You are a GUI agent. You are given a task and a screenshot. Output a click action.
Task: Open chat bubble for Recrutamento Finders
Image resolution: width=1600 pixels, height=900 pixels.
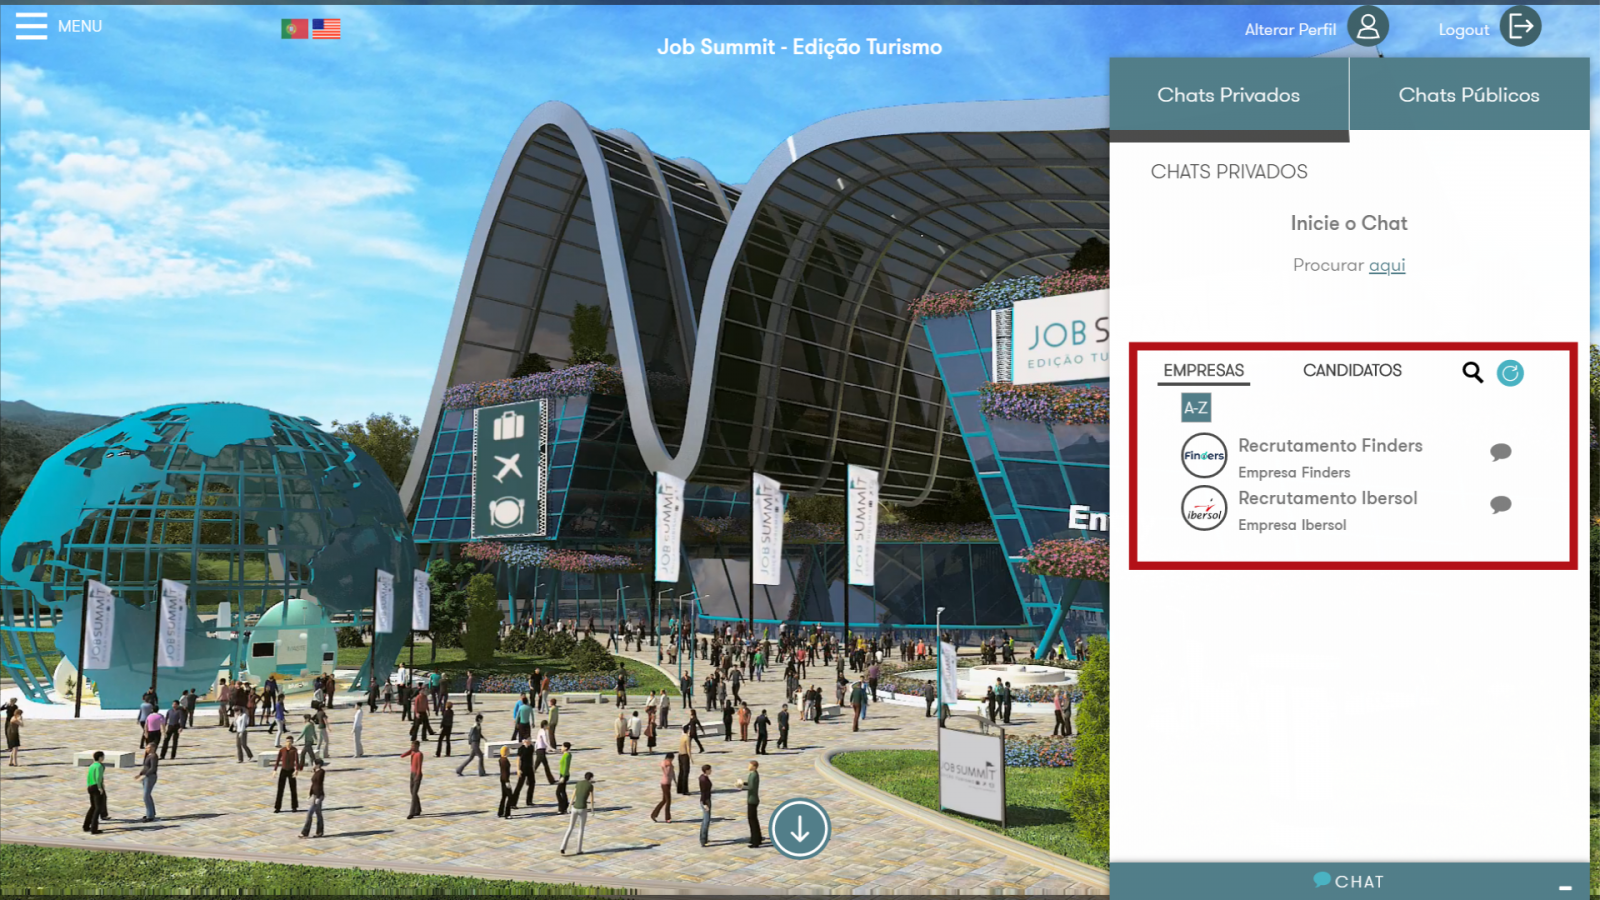(x=1500, y=452)
